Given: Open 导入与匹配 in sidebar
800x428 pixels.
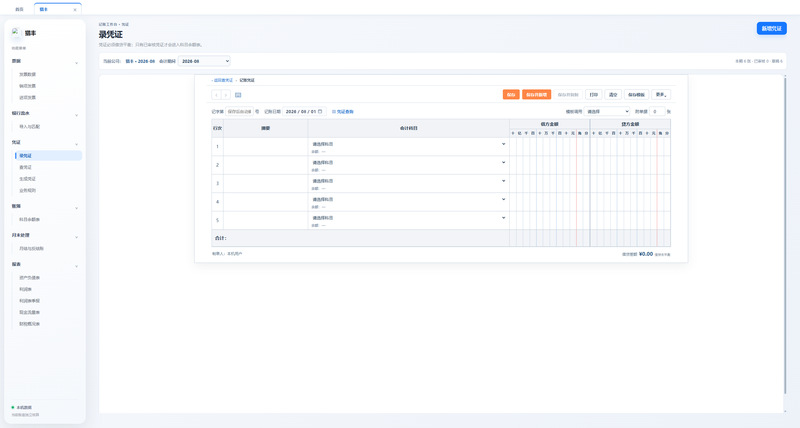Looking at the screenshot, I should click(30, 127).
